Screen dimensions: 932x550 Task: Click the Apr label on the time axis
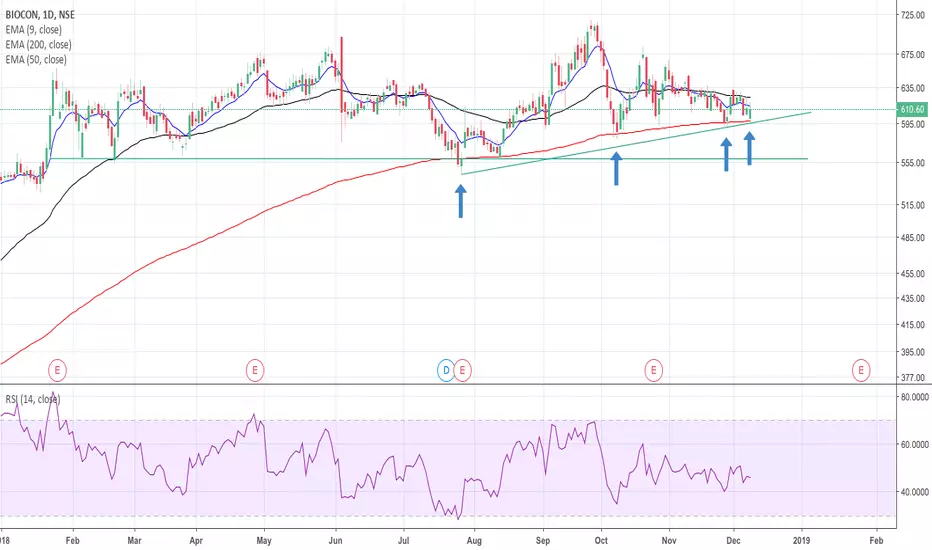[196, 540]
